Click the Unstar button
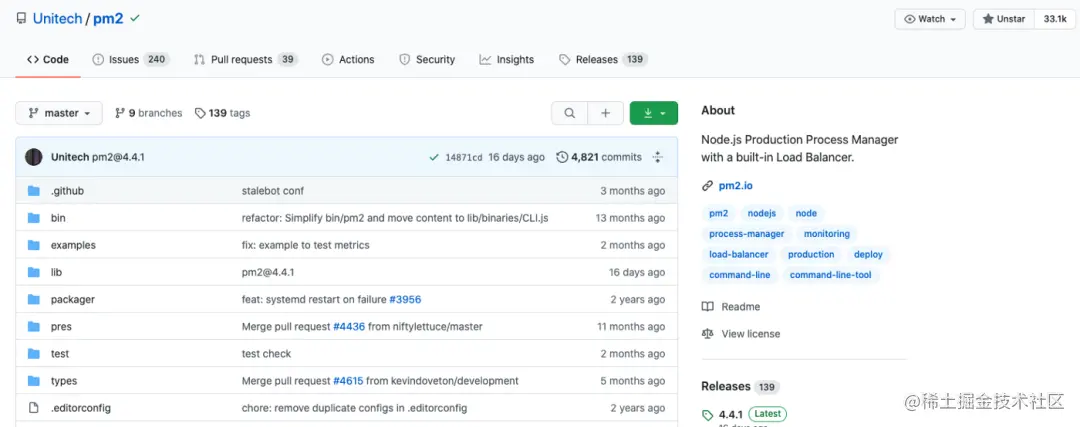The height and width of the screenshot is (427, 1080). pyautogui.click(x=1004, y=19)
